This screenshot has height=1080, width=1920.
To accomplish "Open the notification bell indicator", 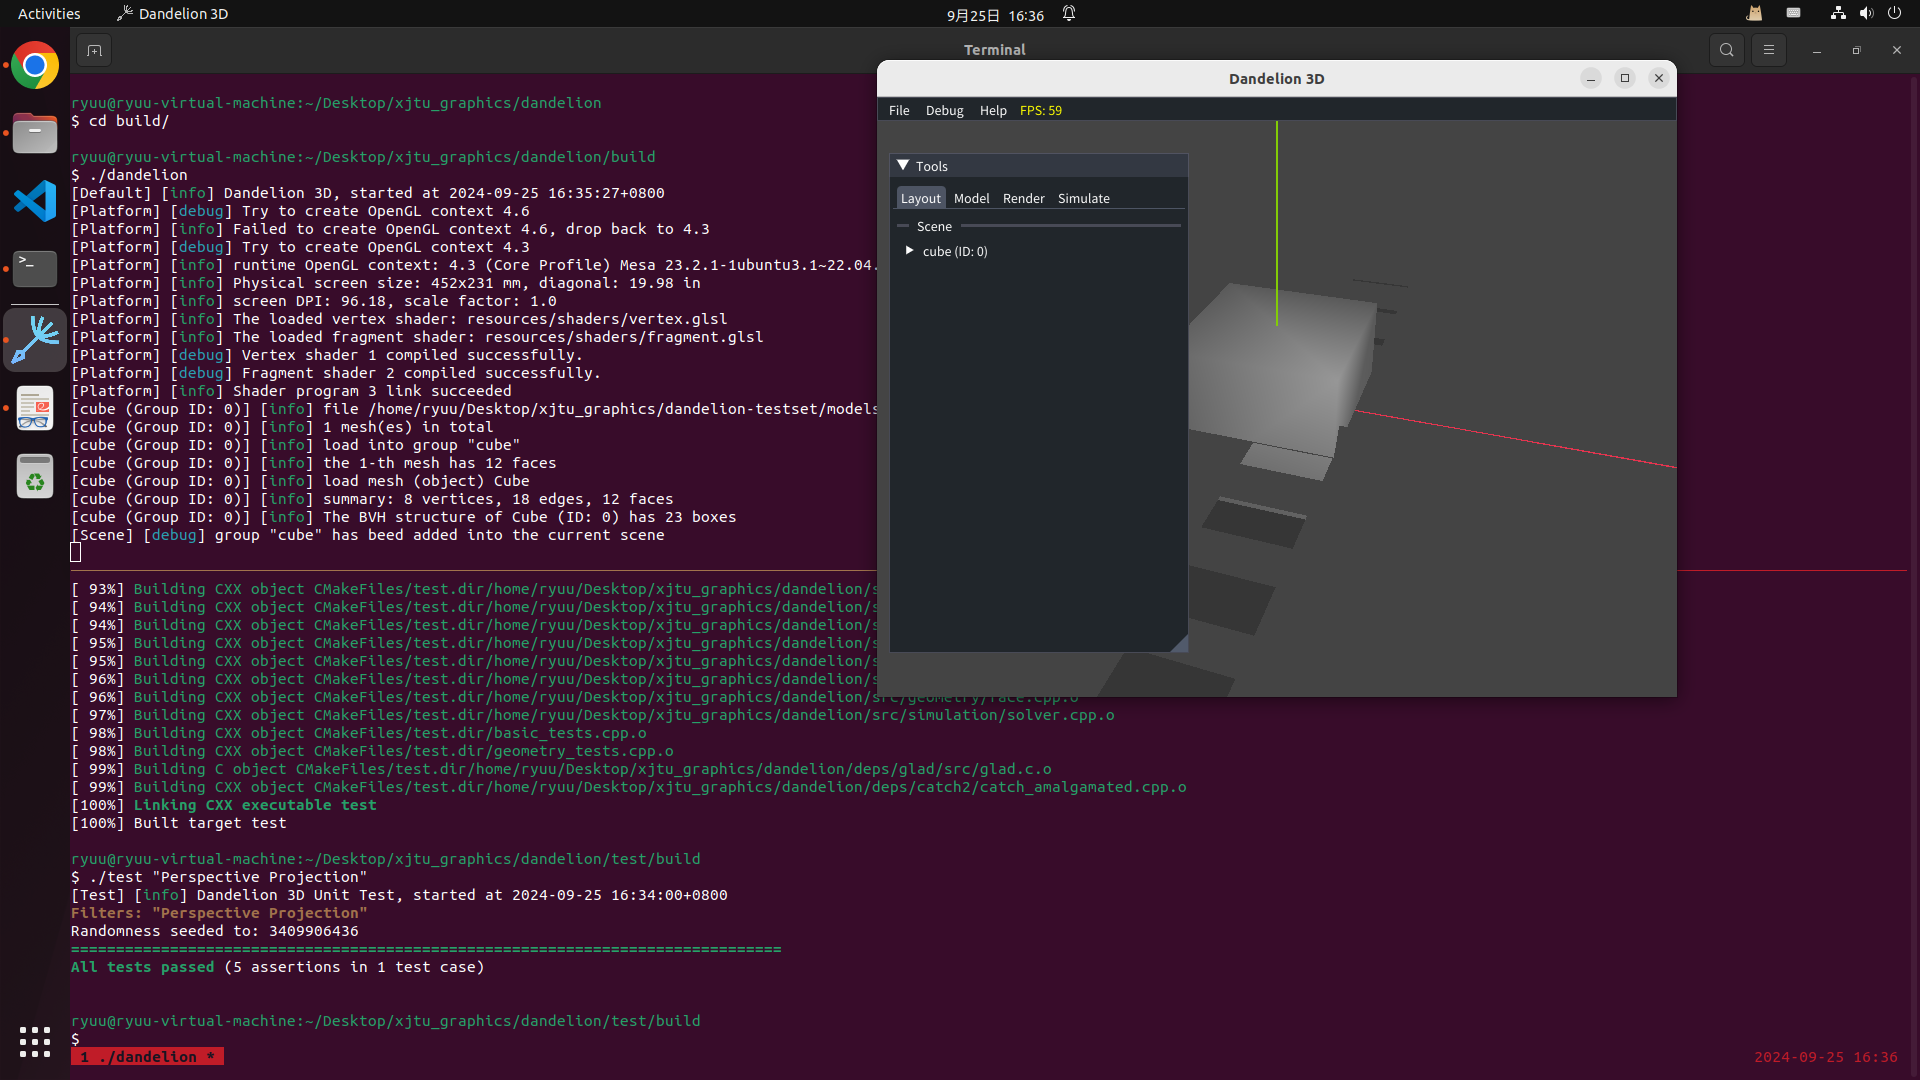I will [x=1069, y=14].
